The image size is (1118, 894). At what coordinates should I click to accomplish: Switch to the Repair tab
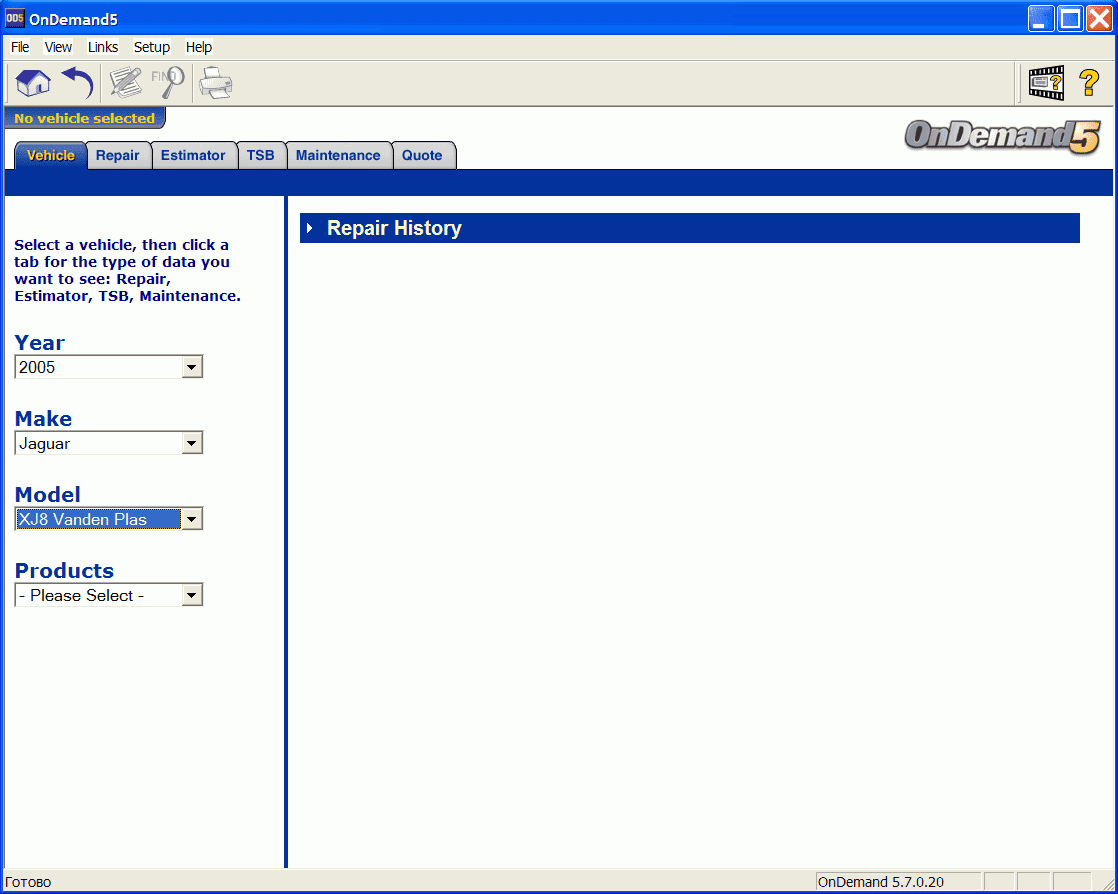pos(118,155)
